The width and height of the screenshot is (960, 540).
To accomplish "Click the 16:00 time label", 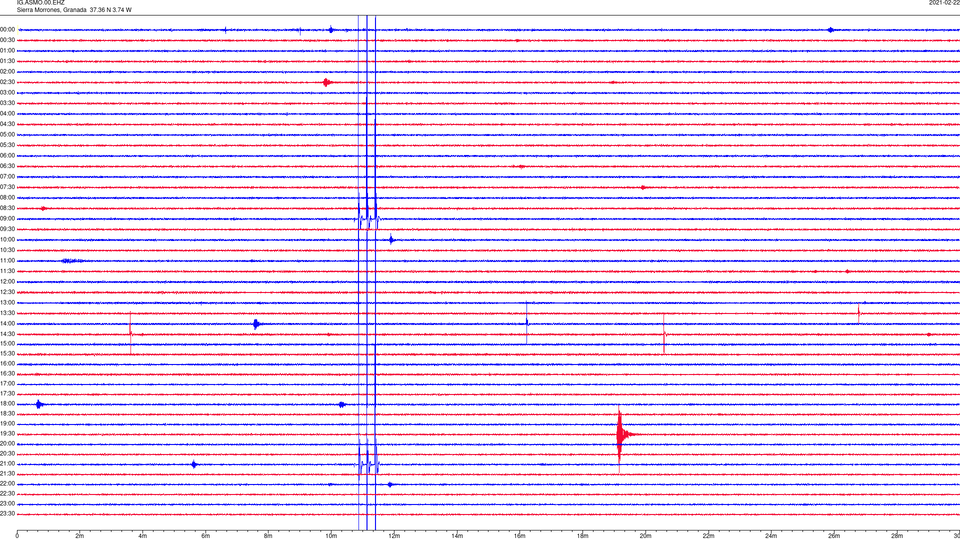I will click(x=7, y=363).
